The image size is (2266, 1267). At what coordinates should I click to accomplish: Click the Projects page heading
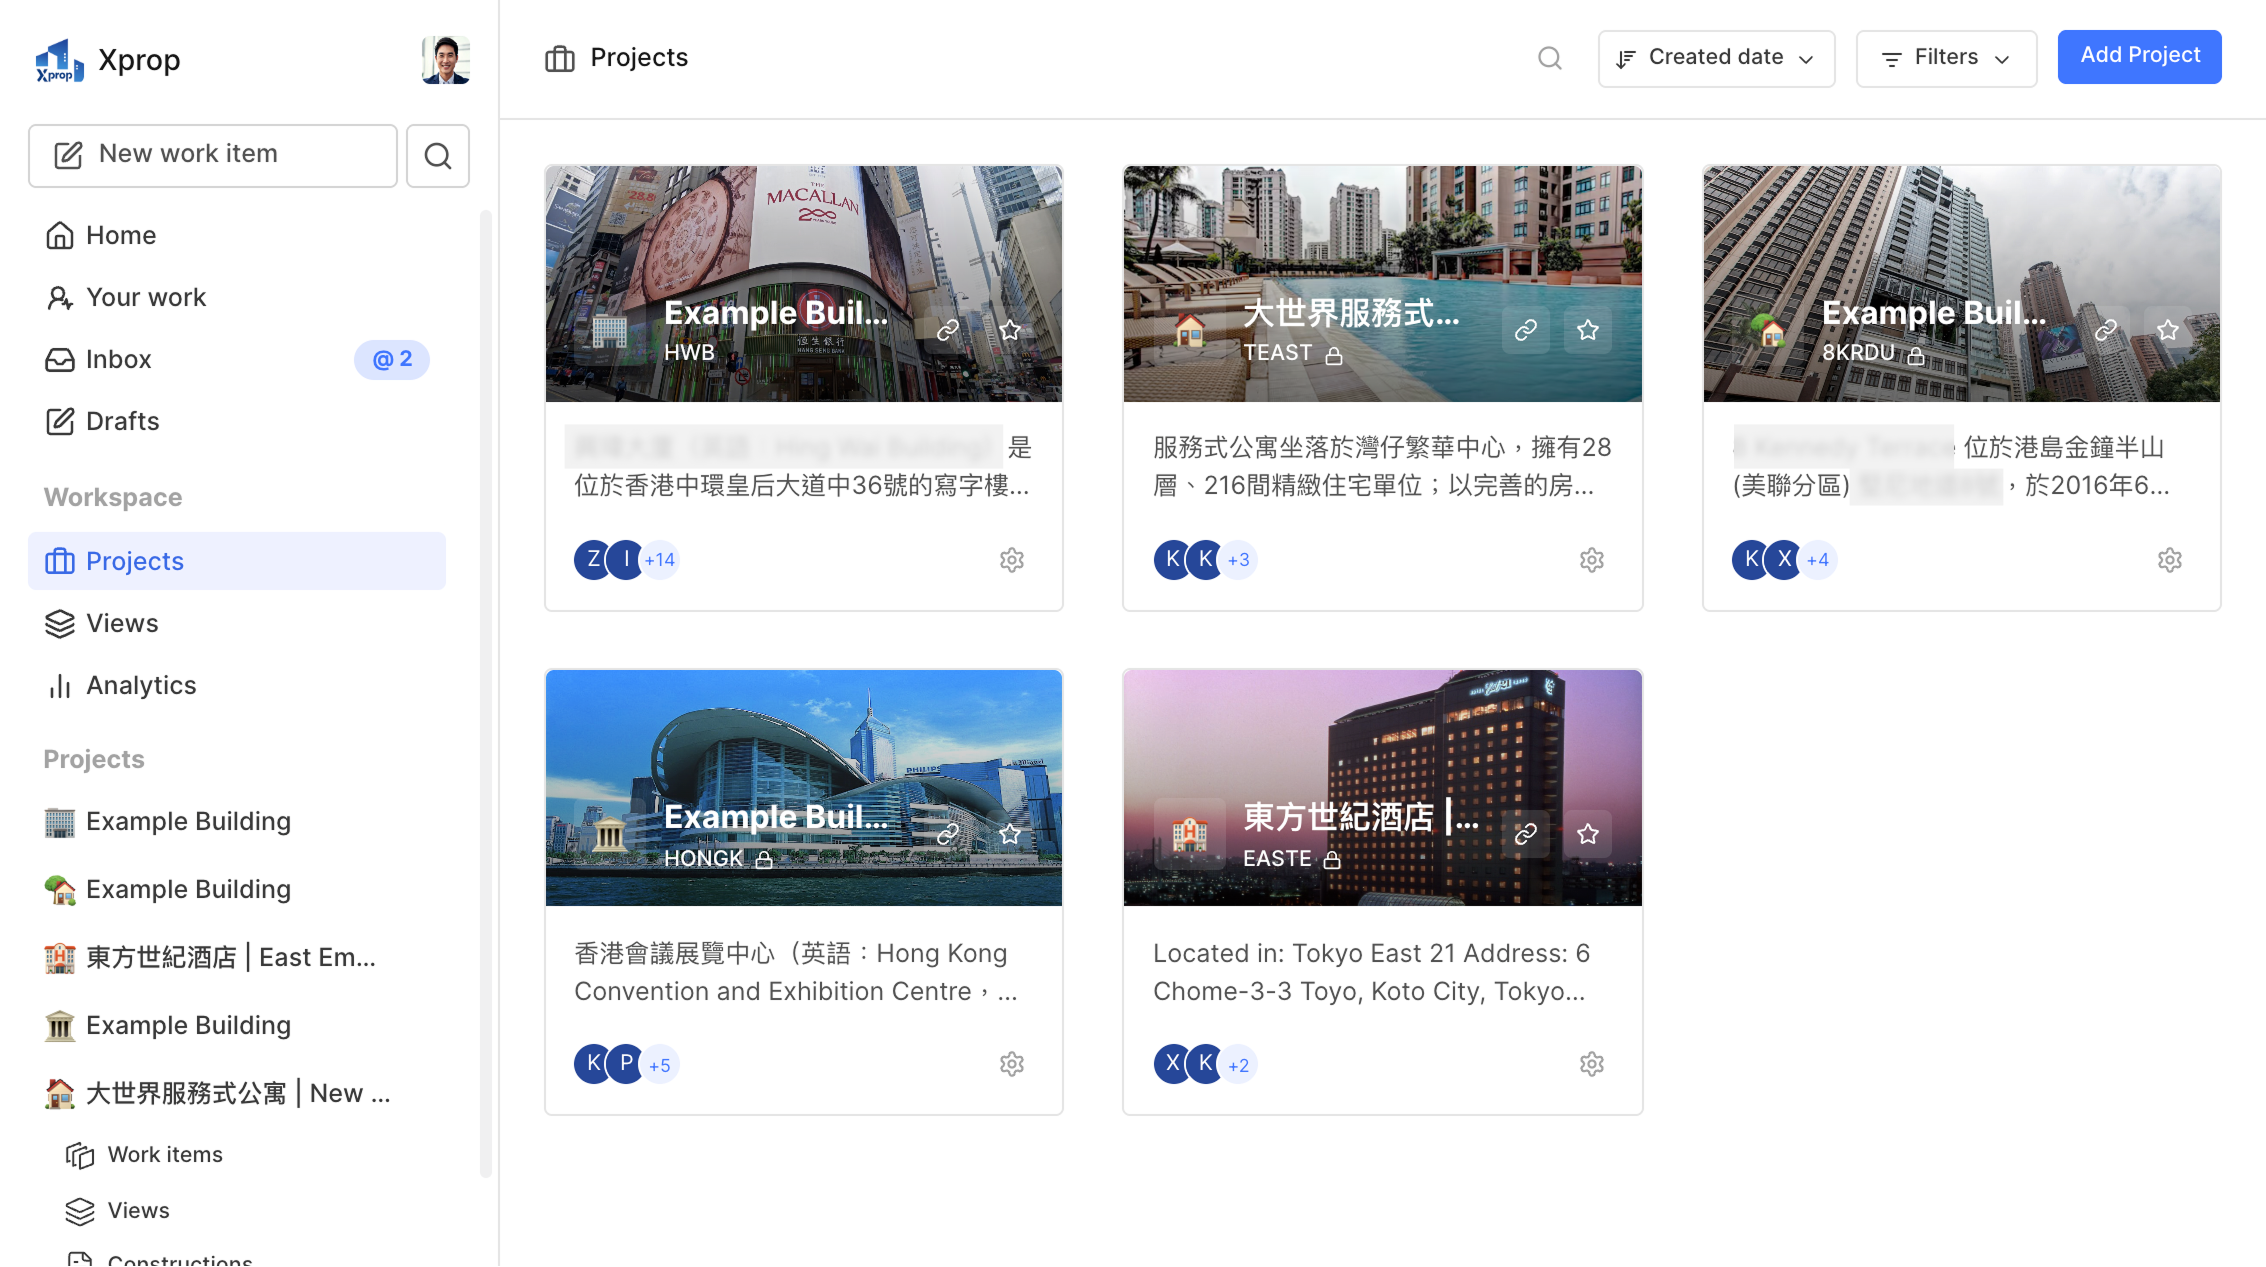(x=639, y=58)
